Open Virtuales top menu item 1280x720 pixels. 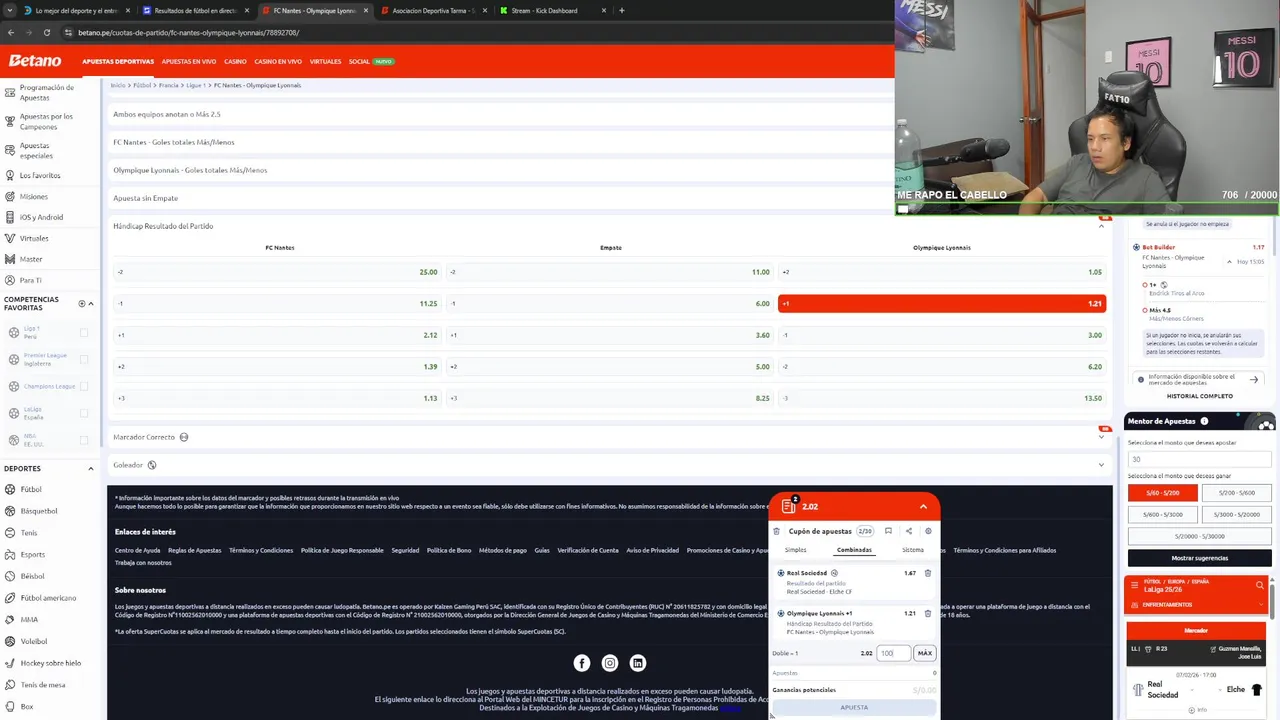(x=325, y=61)
